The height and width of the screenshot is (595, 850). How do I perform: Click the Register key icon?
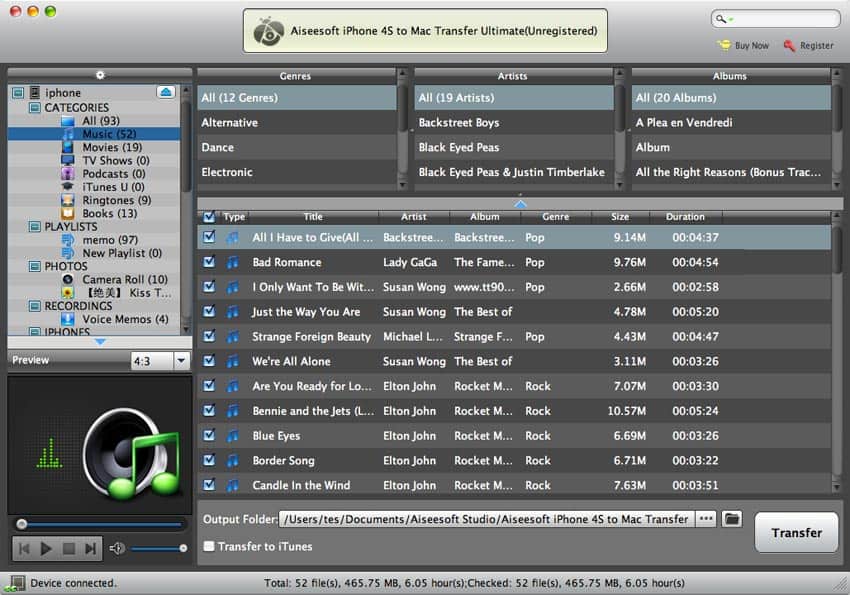tap(789, 46)
